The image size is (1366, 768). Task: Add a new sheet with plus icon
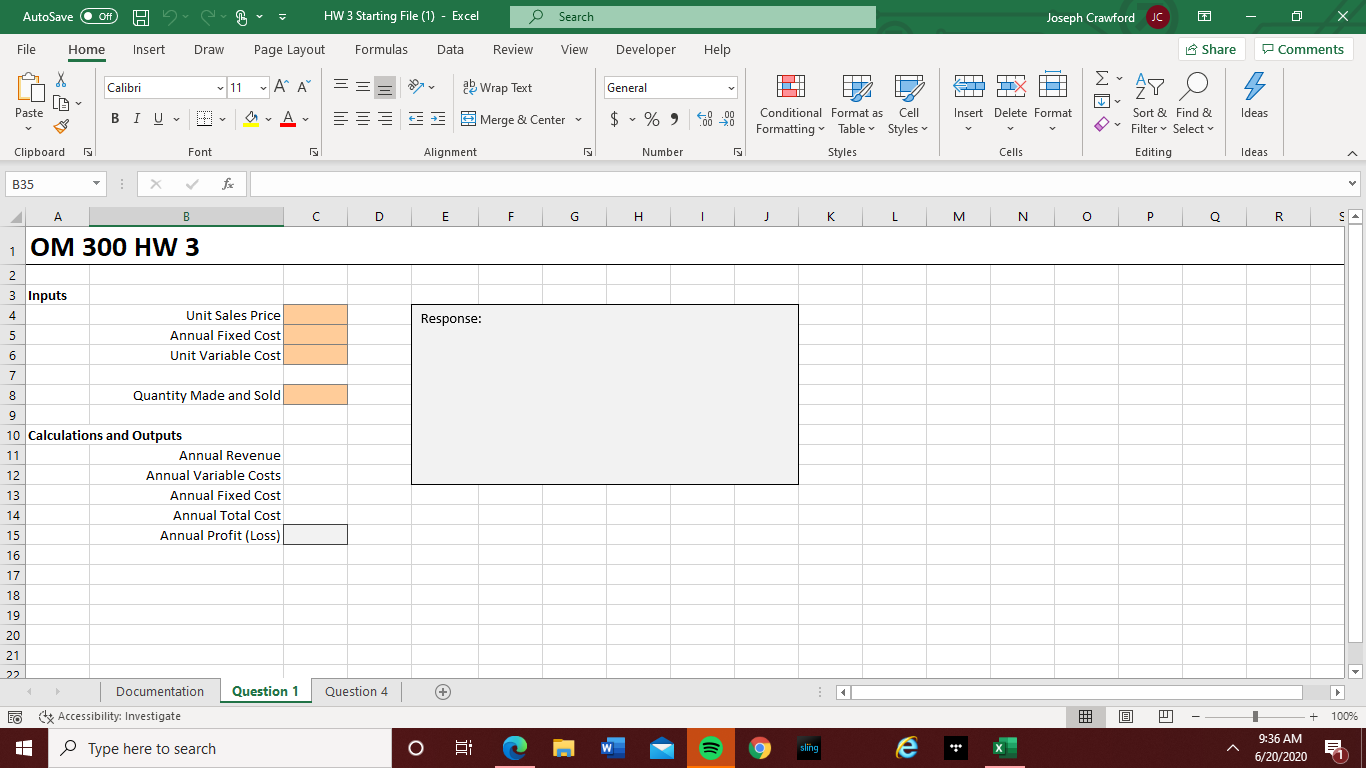[443, 691]
